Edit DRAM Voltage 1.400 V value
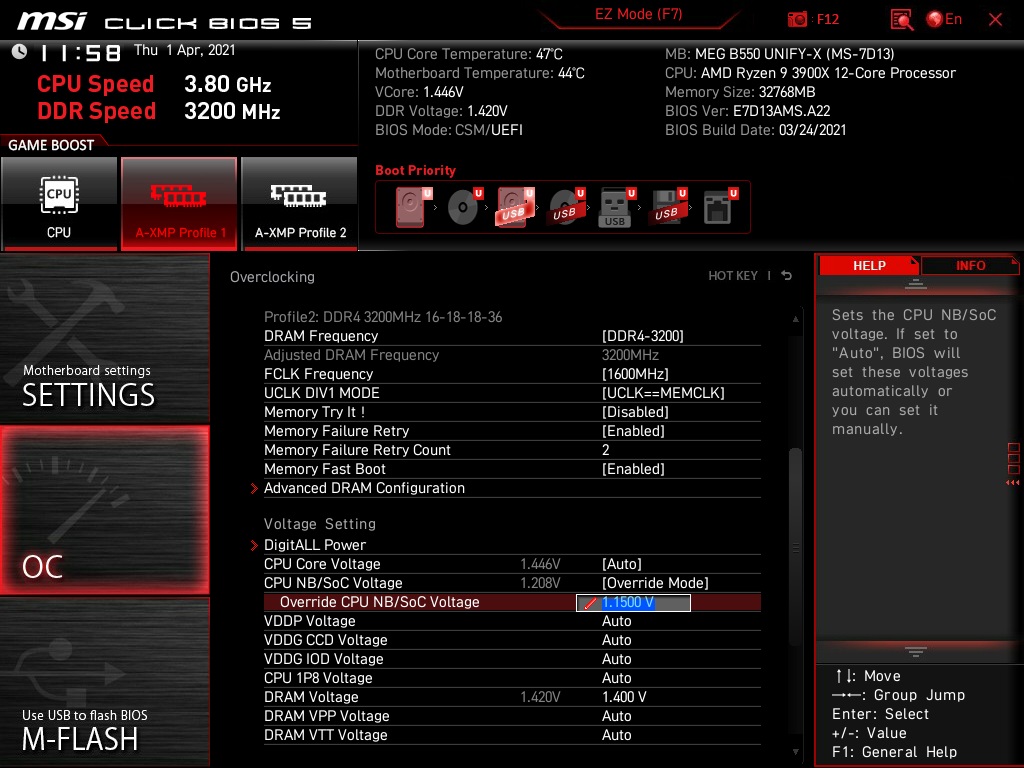Viewport: 1024px width, 768px height. pyautogui.click(x=624, y=697)
